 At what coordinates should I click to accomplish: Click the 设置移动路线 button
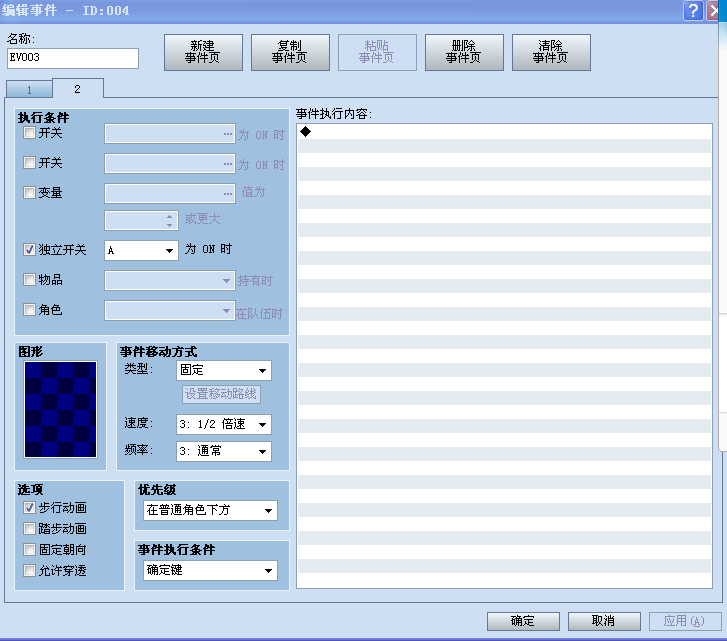[221, 394]
